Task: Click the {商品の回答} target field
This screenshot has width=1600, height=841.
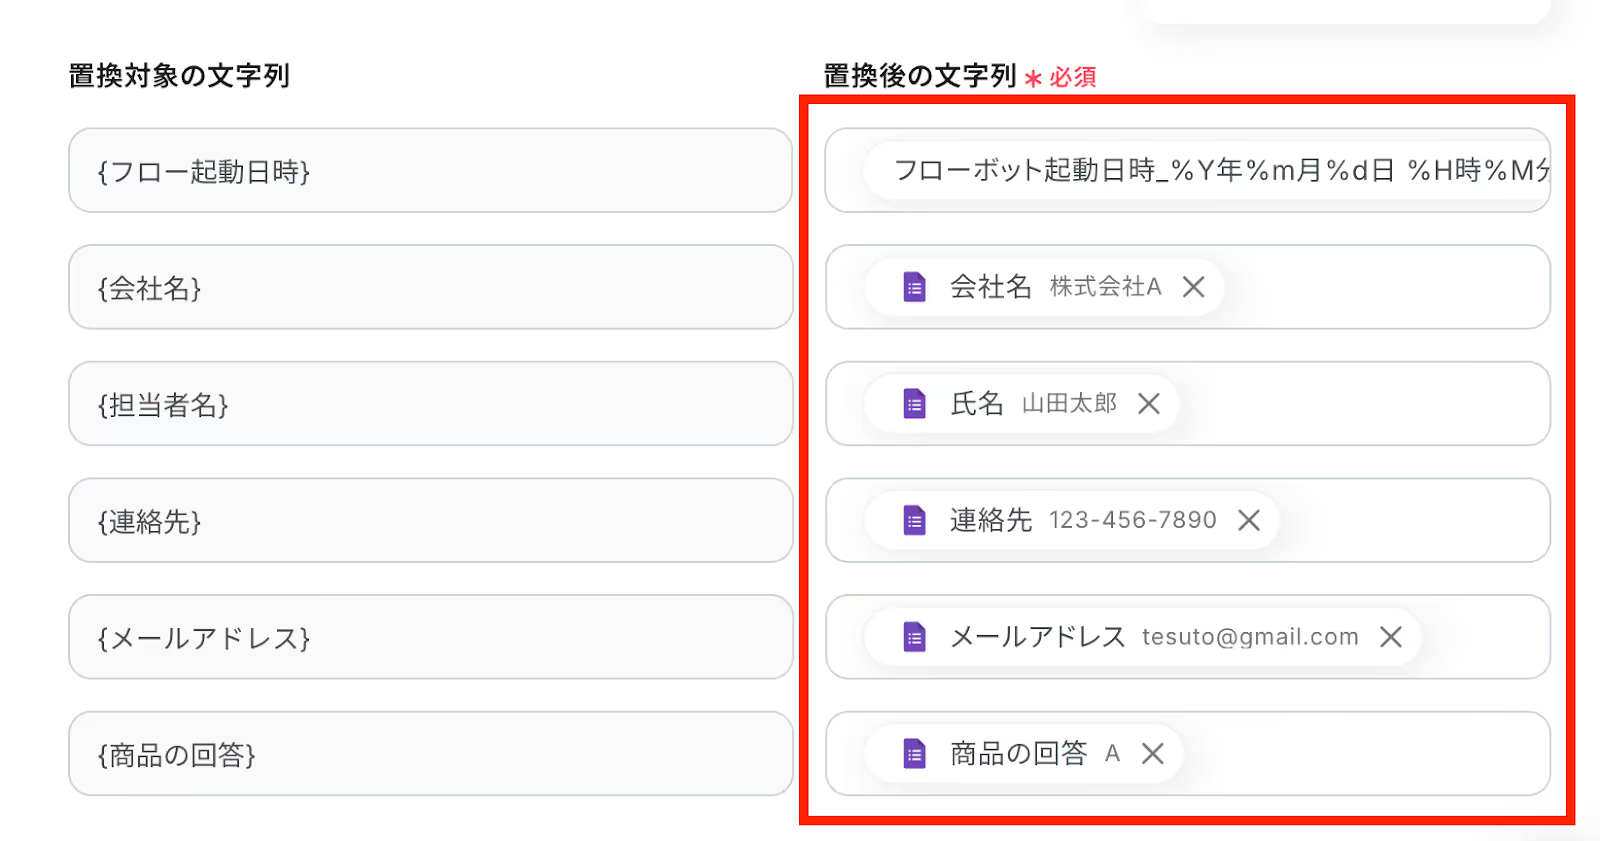Action: pos(430,754)
